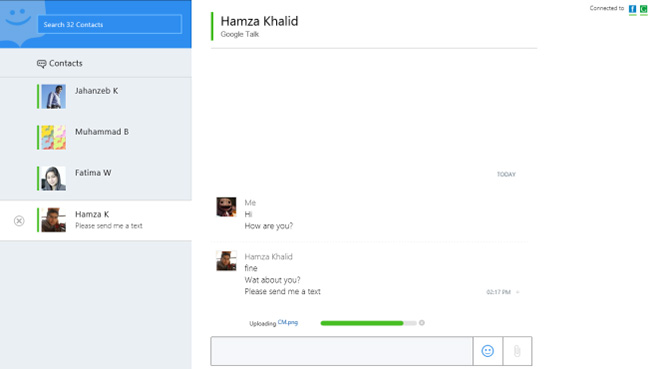The image size is (658, 369).
Task: Click the Contacts speech bubble icon
Action: (41, 64)
